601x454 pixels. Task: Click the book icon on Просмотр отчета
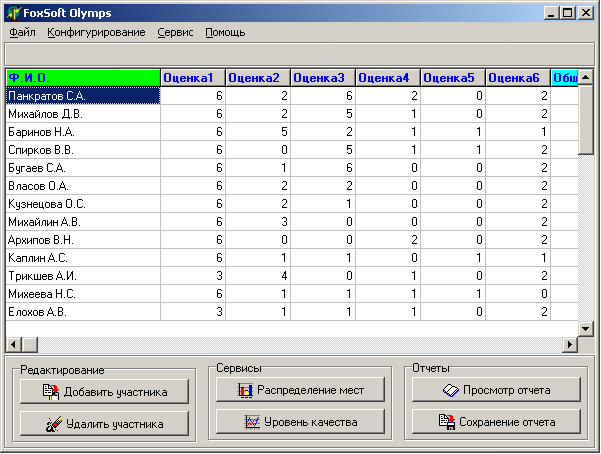(x=450, y=391)
